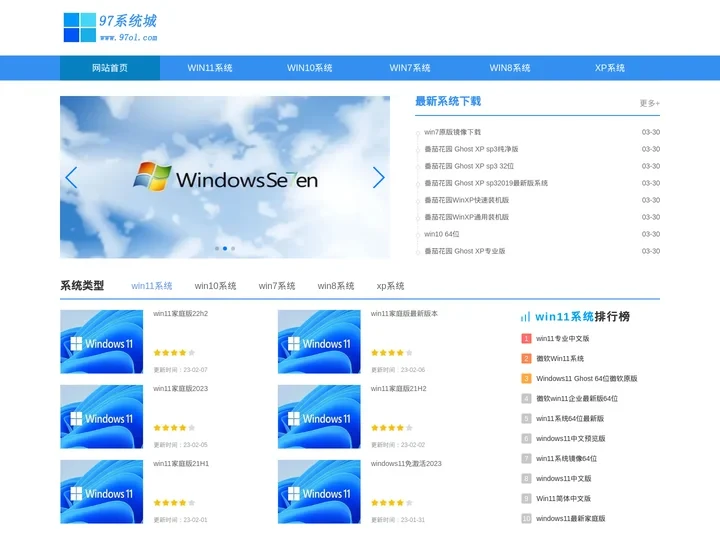Click the bar chart icon beside win11系统排行榜
Viewport: 720px width, 540px height.
525,317
